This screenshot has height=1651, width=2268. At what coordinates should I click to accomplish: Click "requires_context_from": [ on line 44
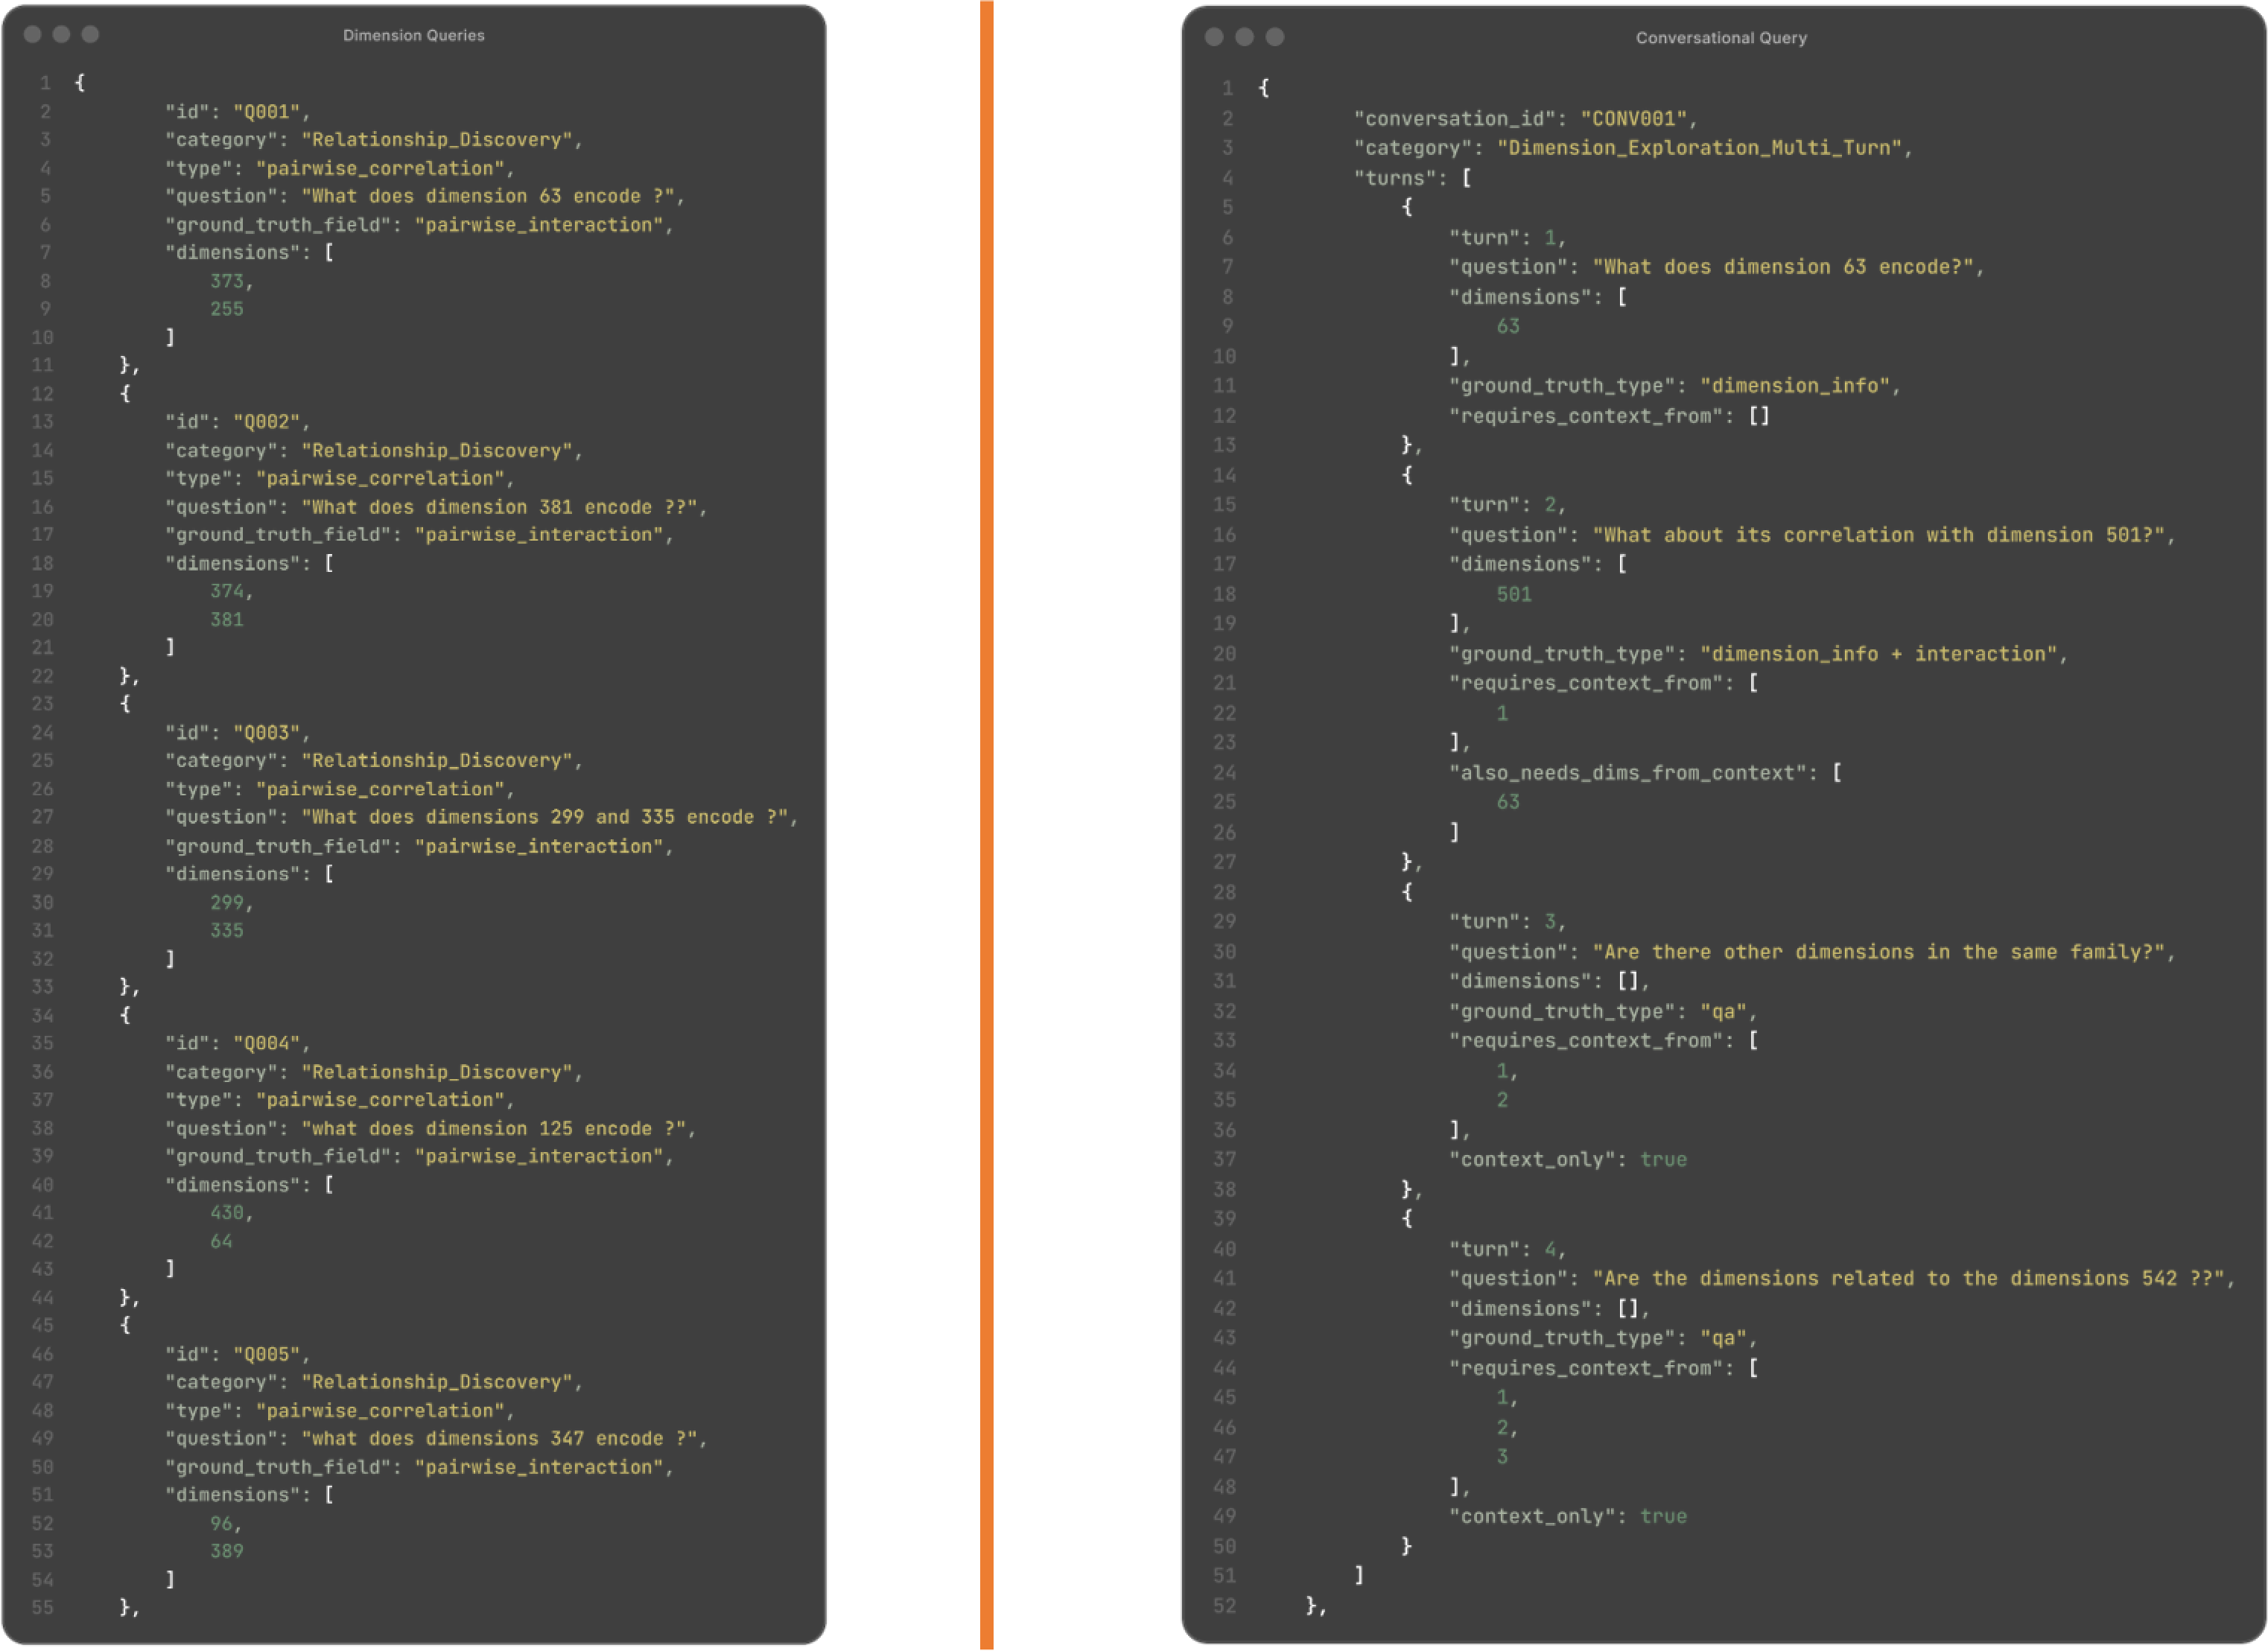pyautogui.click(x=1604, y=1368)
